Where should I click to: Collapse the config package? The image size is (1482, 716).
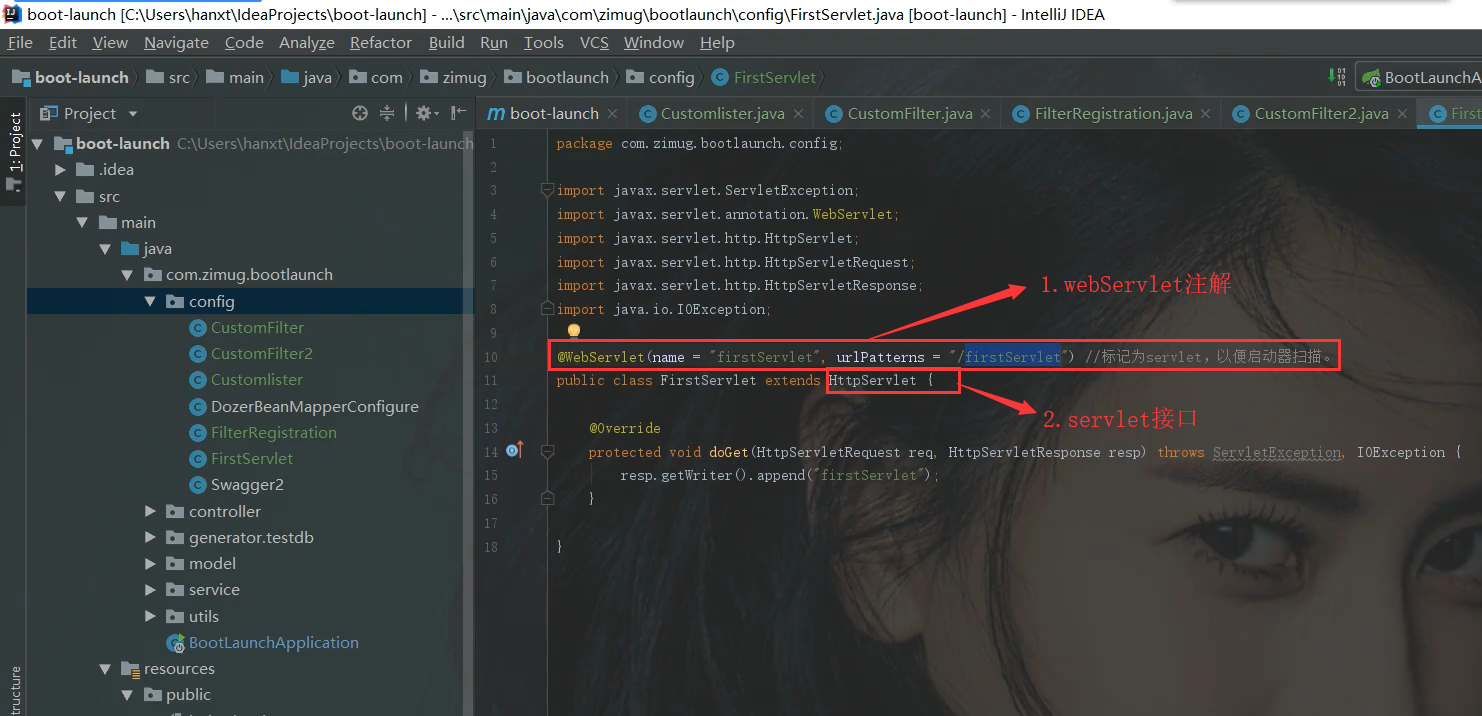click(150, 302)
